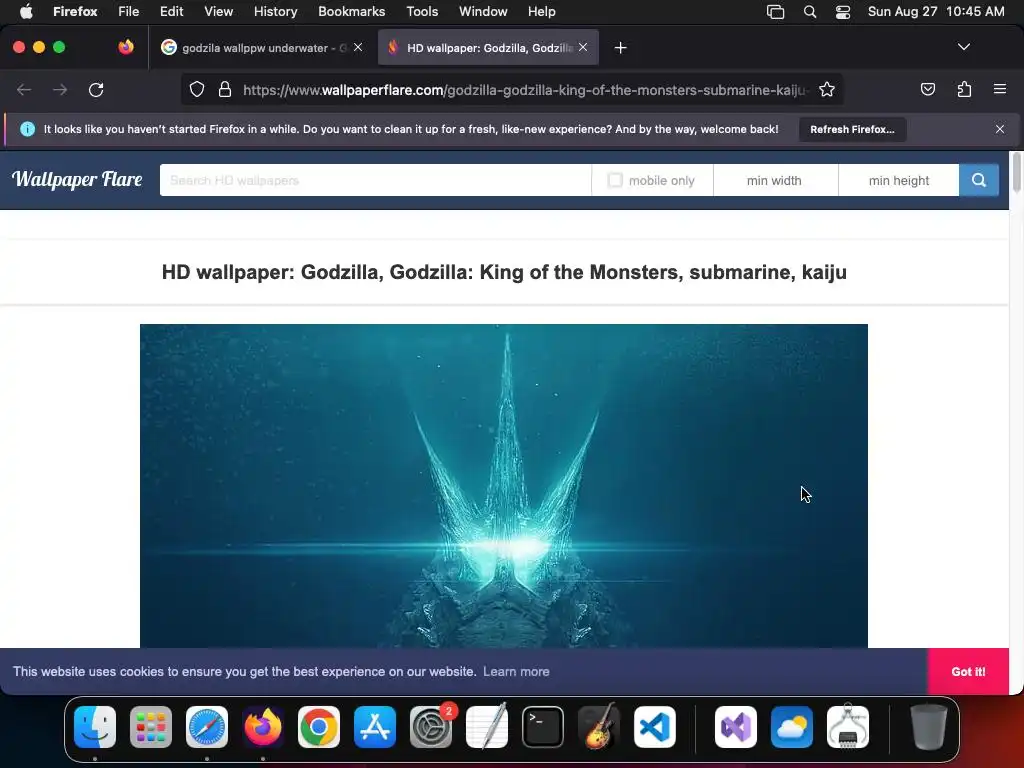Viewport: 1024px width, 768px height.
Task: Go back with the browser back arrow
Action: pos(24,89)
